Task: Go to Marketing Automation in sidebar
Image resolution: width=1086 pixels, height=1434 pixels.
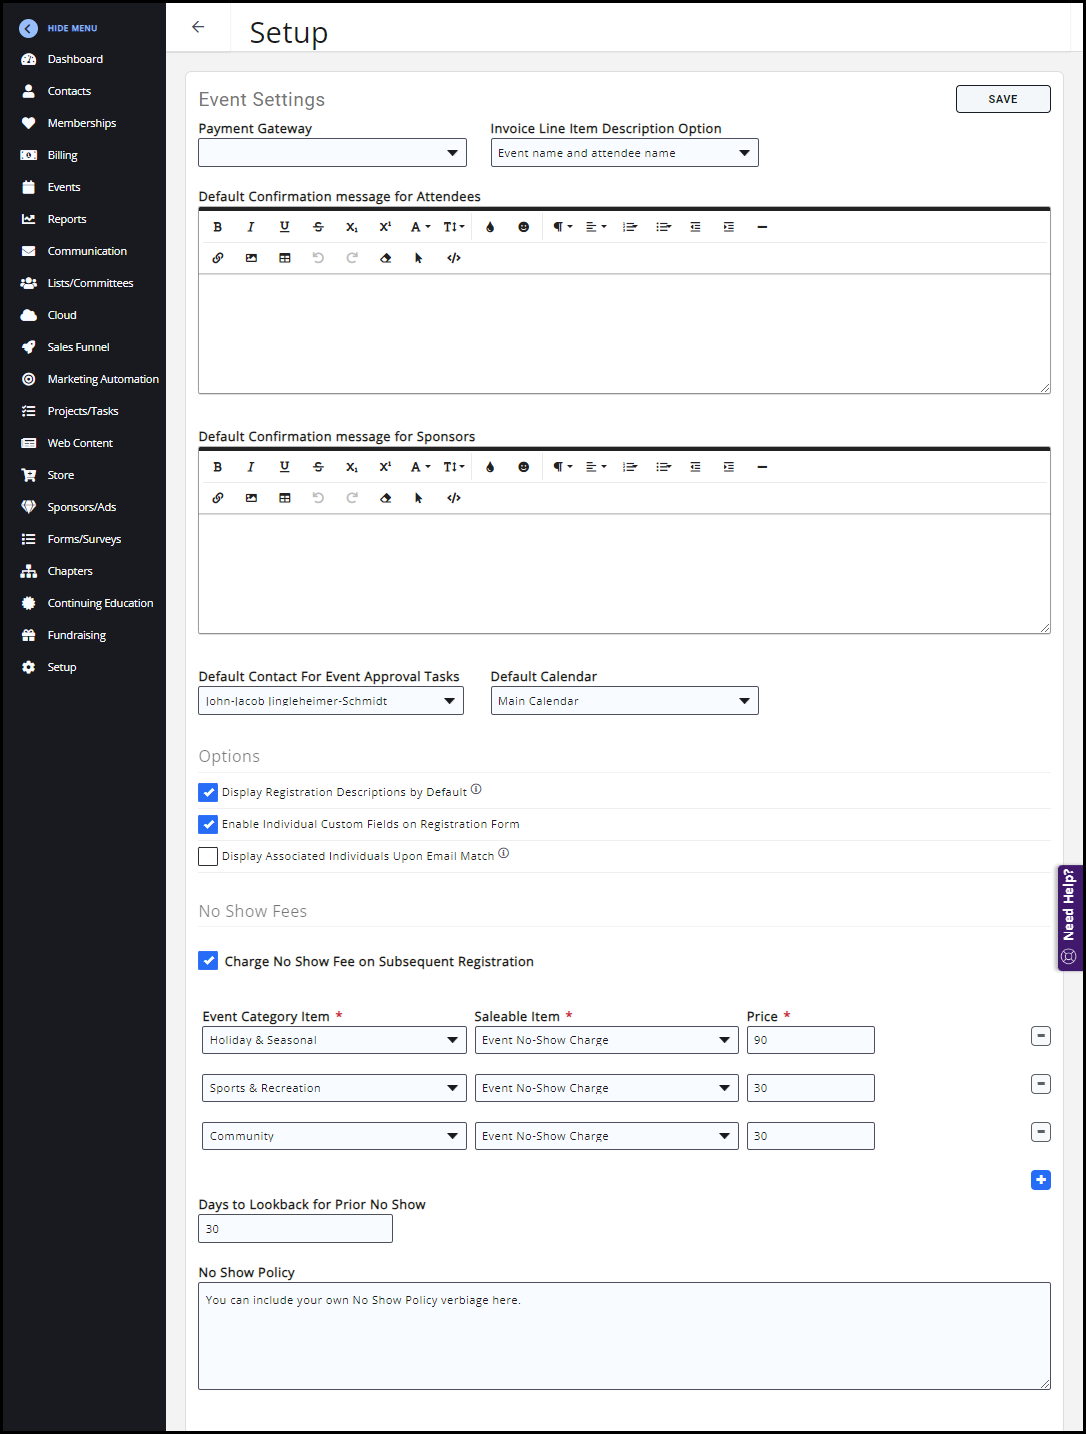Action: point(102,379)
